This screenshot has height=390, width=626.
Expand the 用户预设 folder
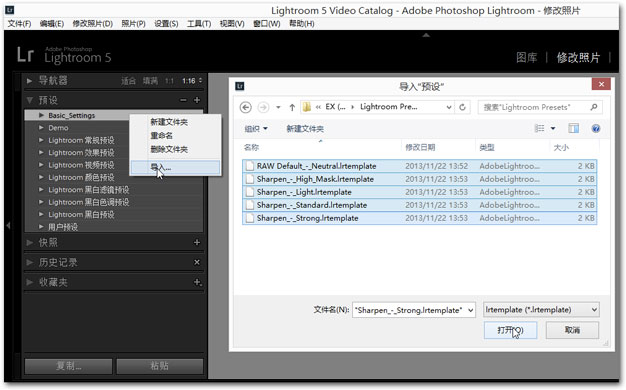(x=42, y=227)
